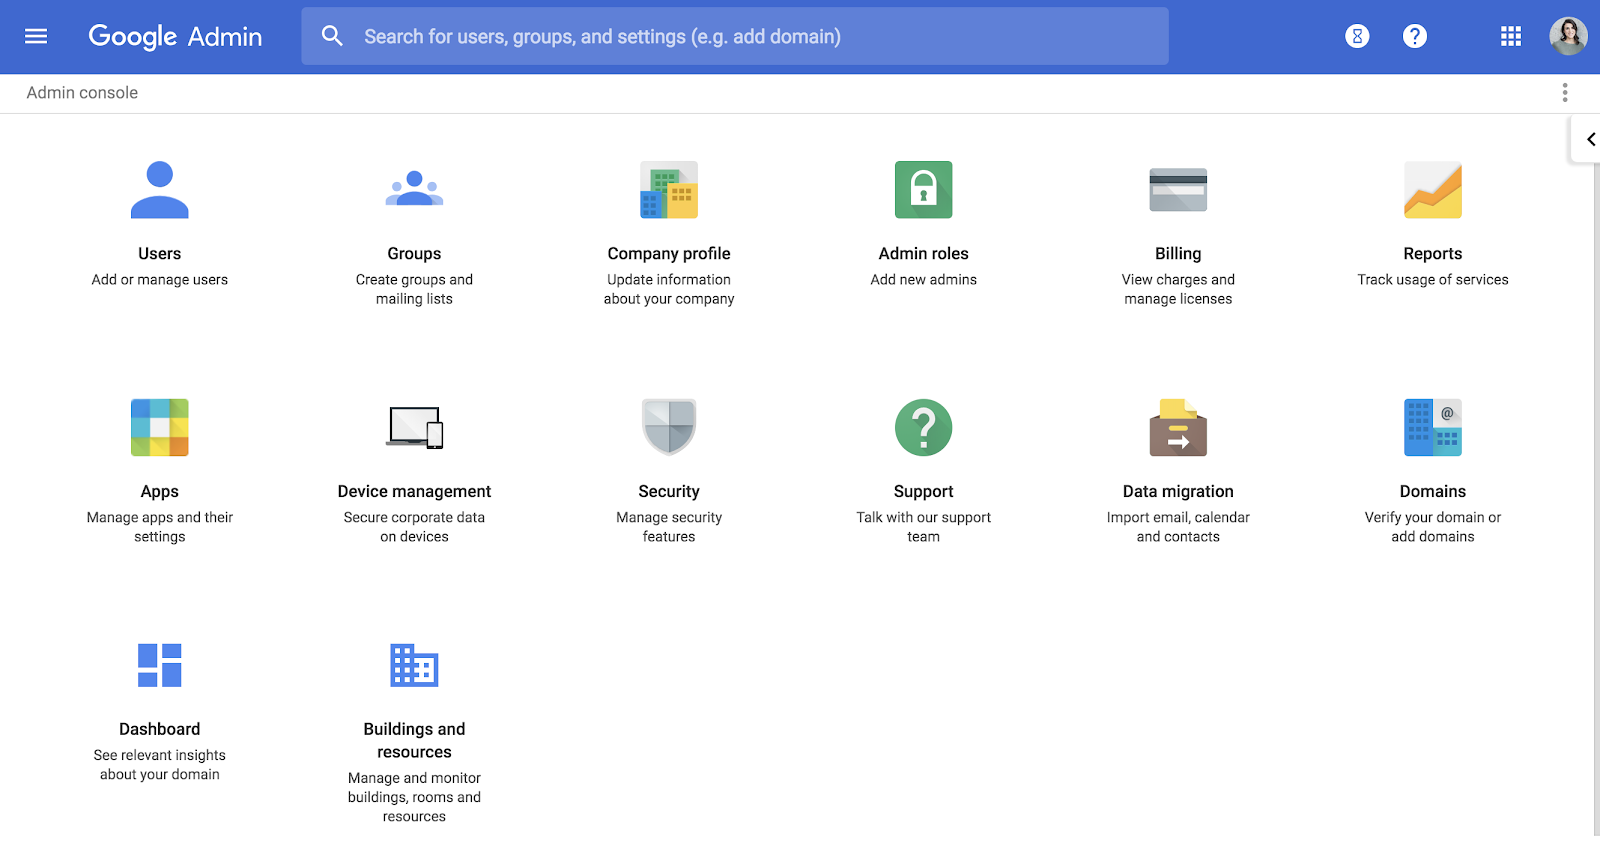Click the Dashboard title link
The width and height of the screenshot is (1600, 849).
(160, 730)
